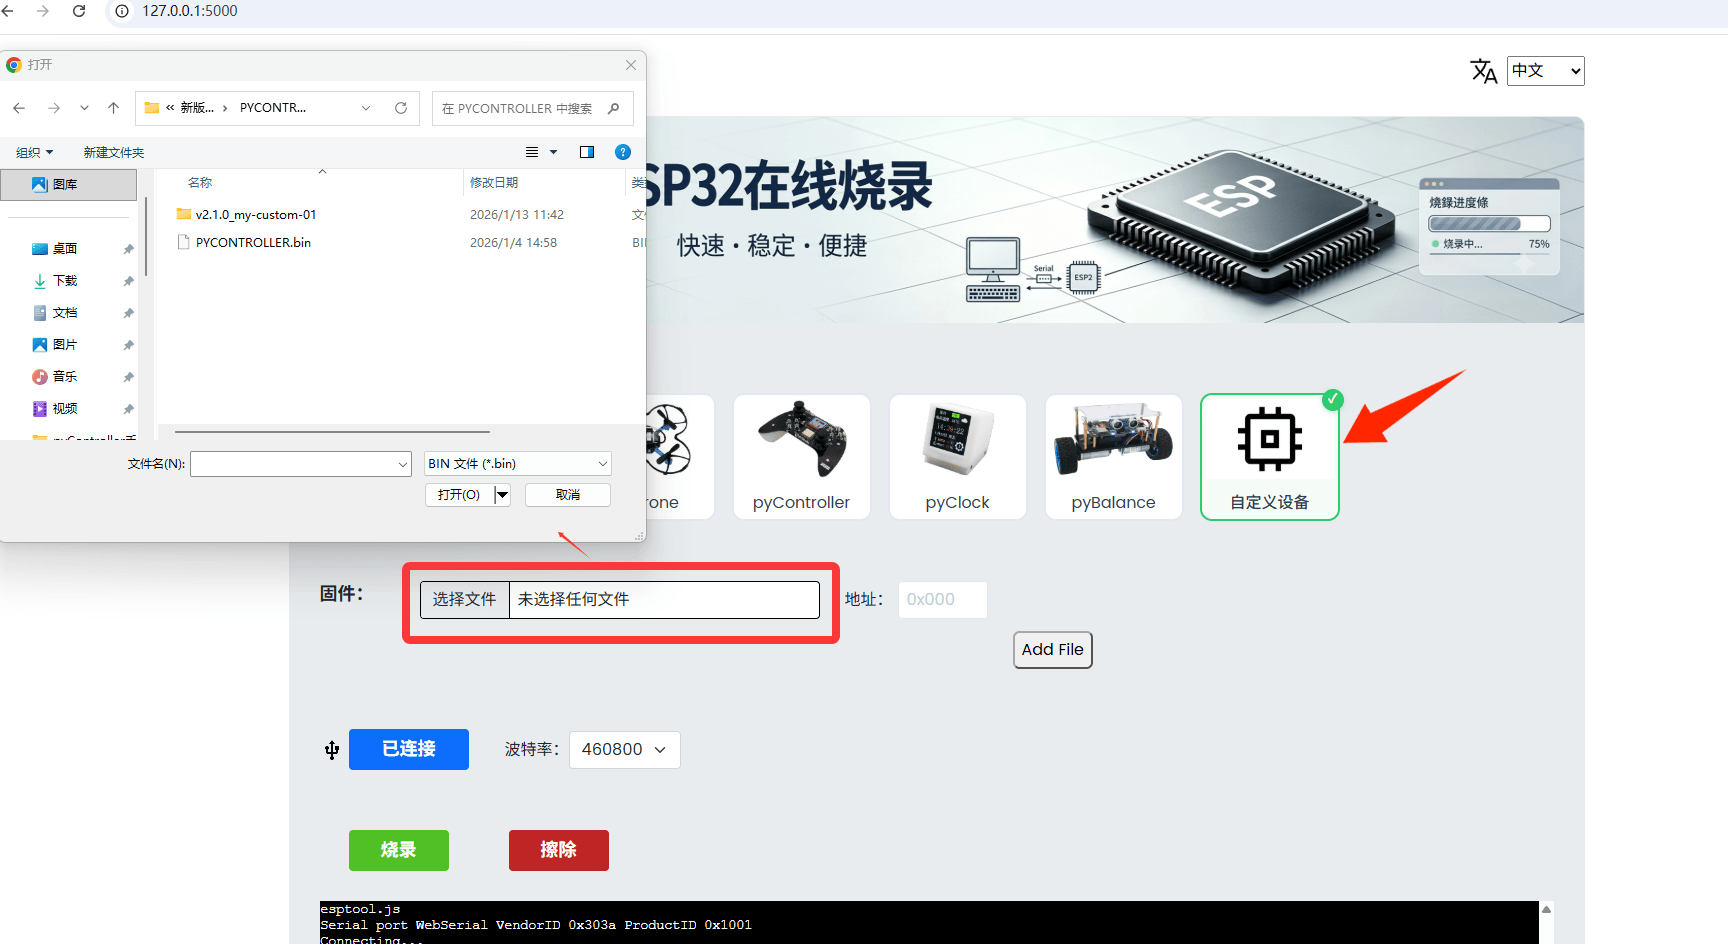This screenshot has height=944, width=1728.
Task: Click the search magnifier icon in the dialog
Action: [614, 108]
